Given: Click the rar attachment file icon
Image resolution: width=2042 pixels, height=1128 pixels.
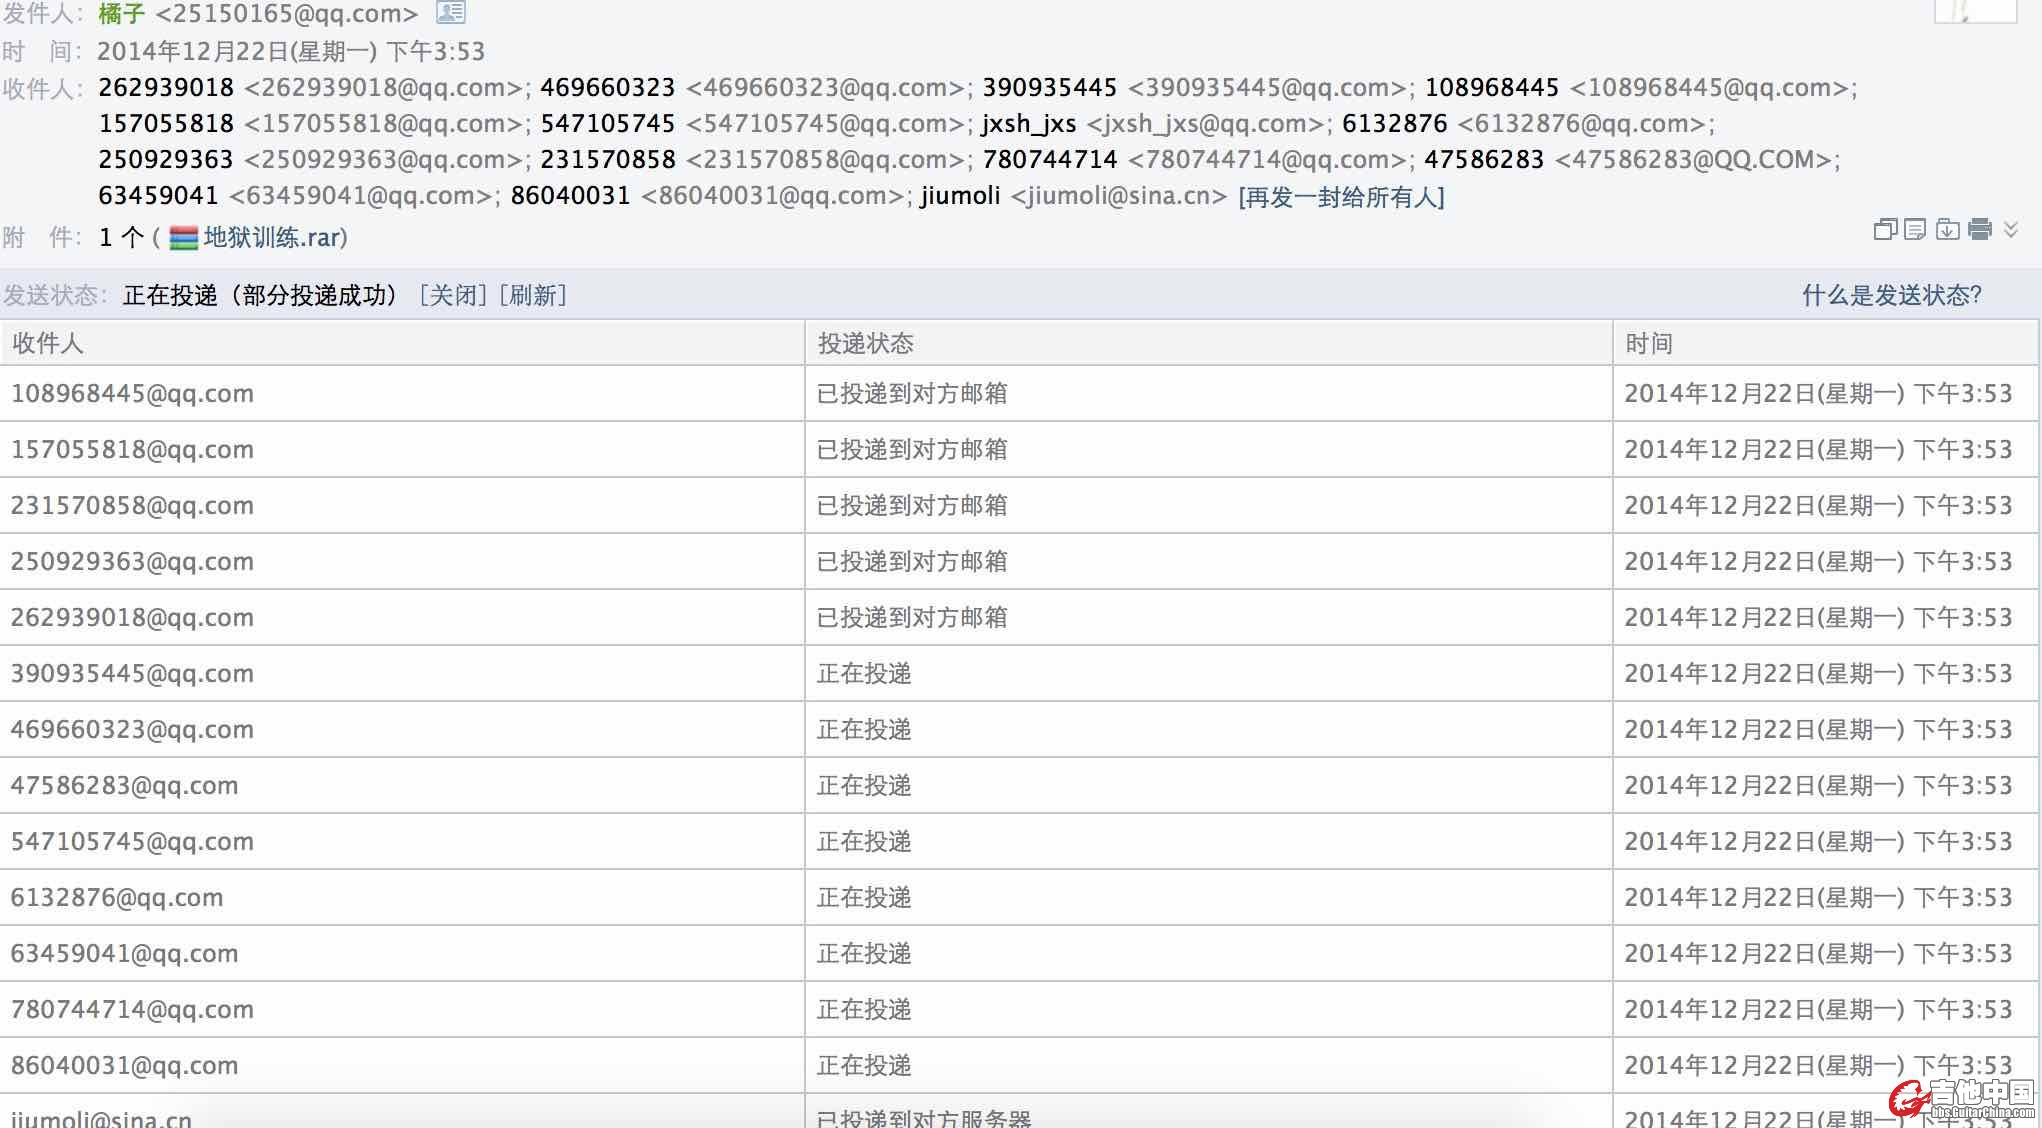Looking at the screenshot, I should (184, 238).
